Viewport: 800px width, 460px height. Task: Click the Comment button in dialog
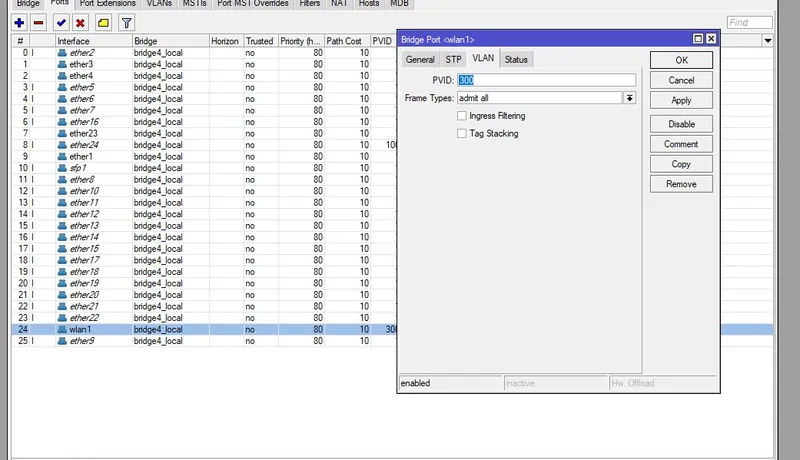681,144
